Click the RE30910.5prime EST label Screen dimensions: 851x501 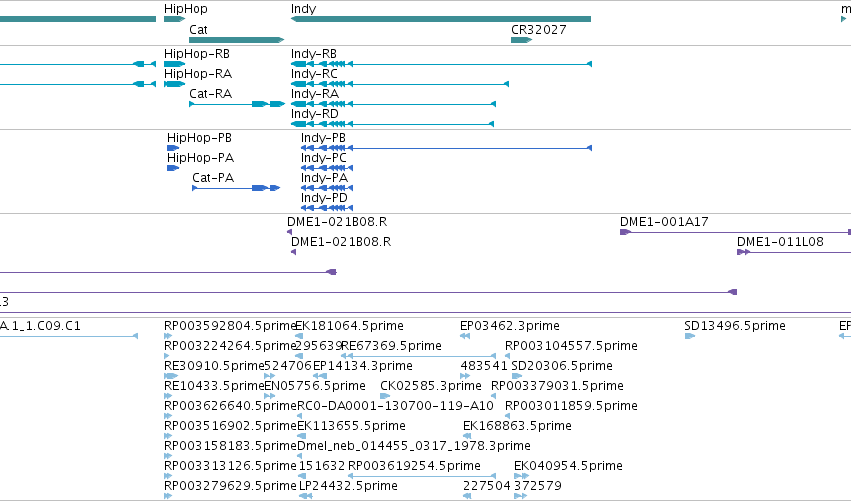point(214,366)
